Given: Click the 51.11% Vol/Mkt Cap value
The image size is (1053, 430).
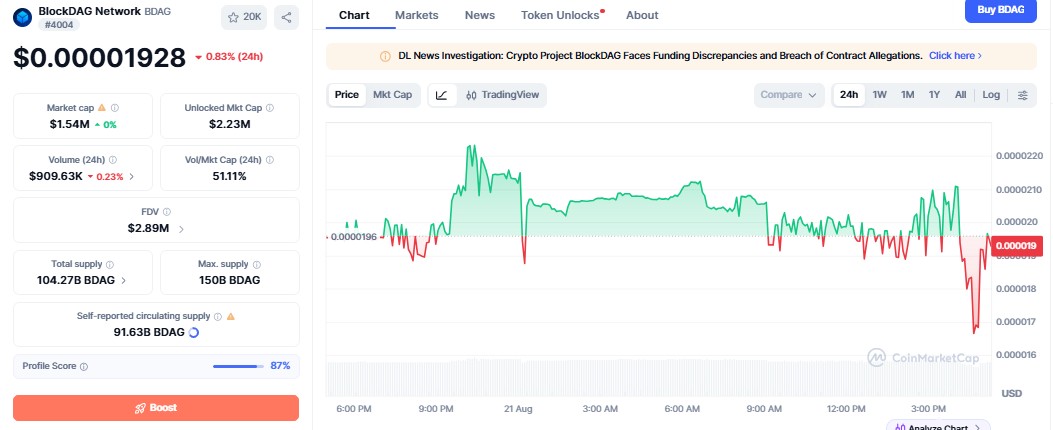Looking at the screenshot, I should tap(230, 177).
